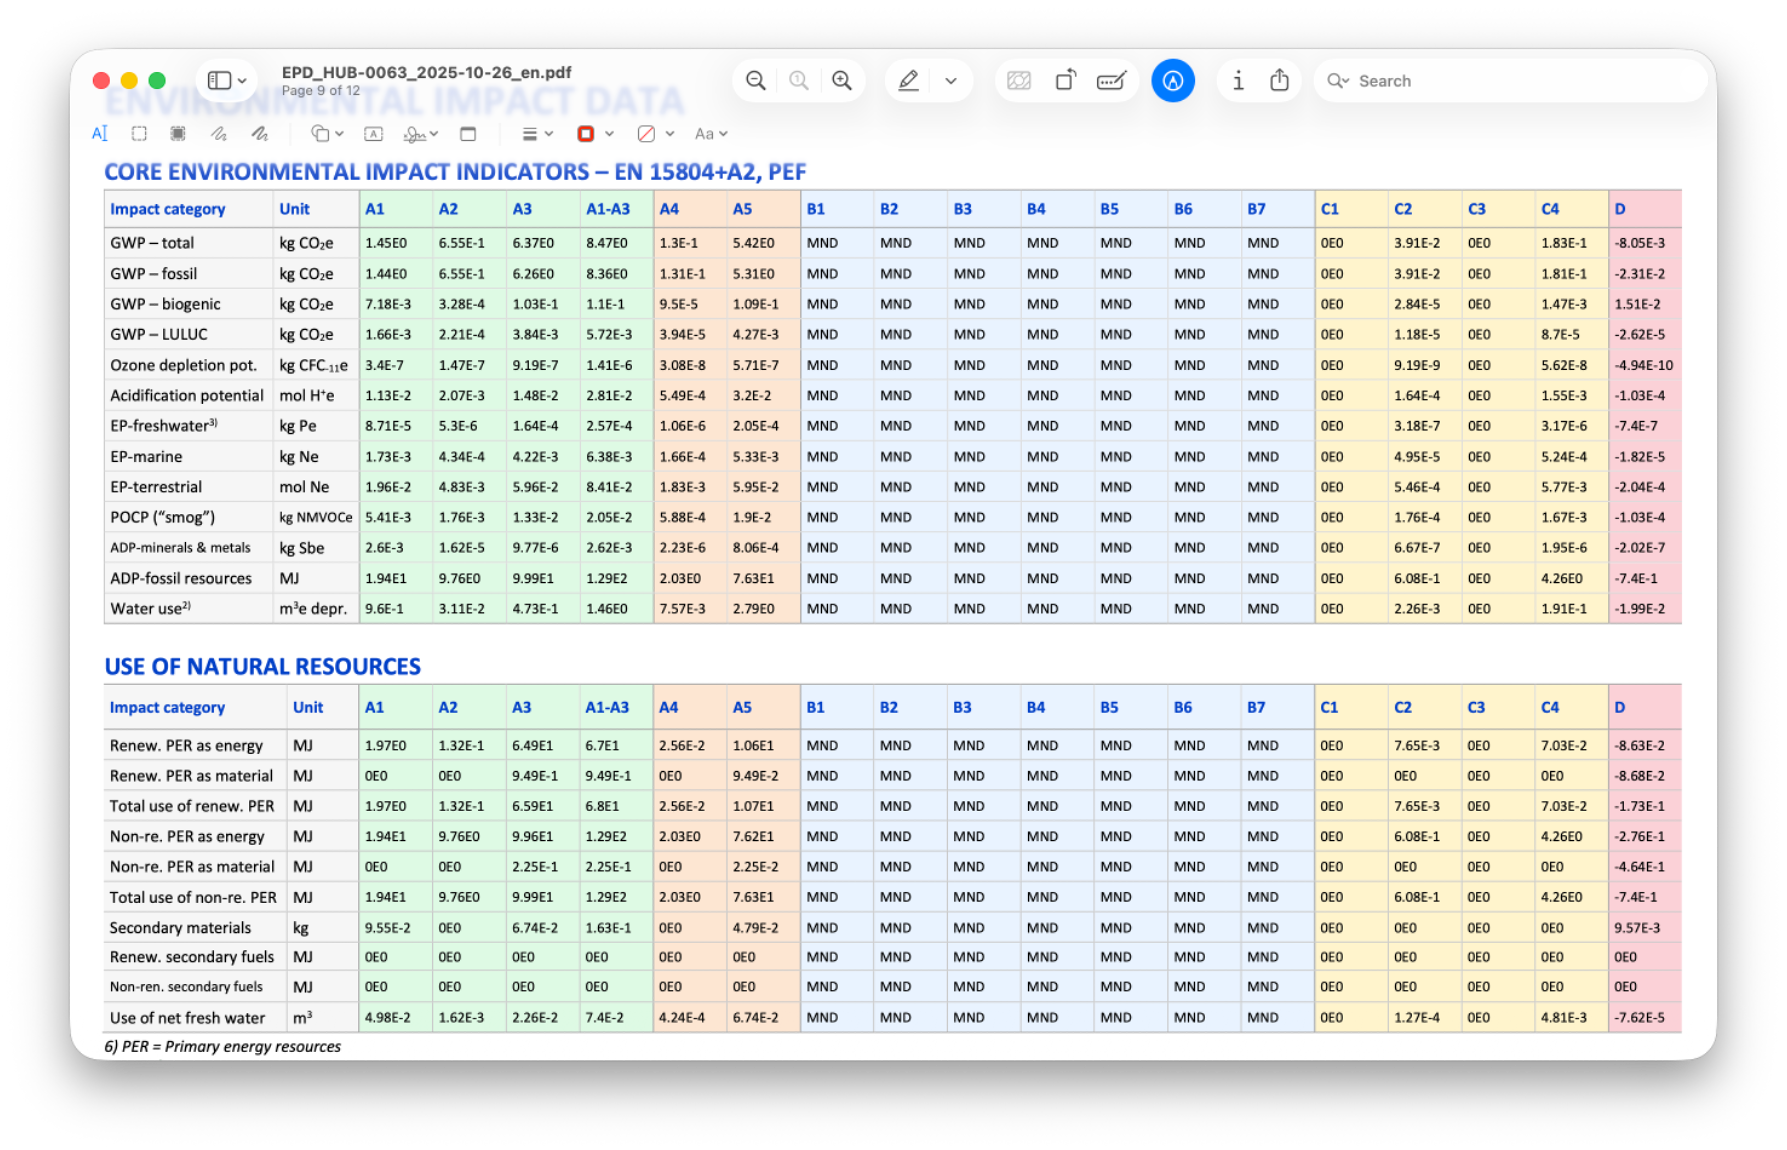The image size is (1787, 1150).
Task: Choose the Sketch tool
Action: pos(219,133)
